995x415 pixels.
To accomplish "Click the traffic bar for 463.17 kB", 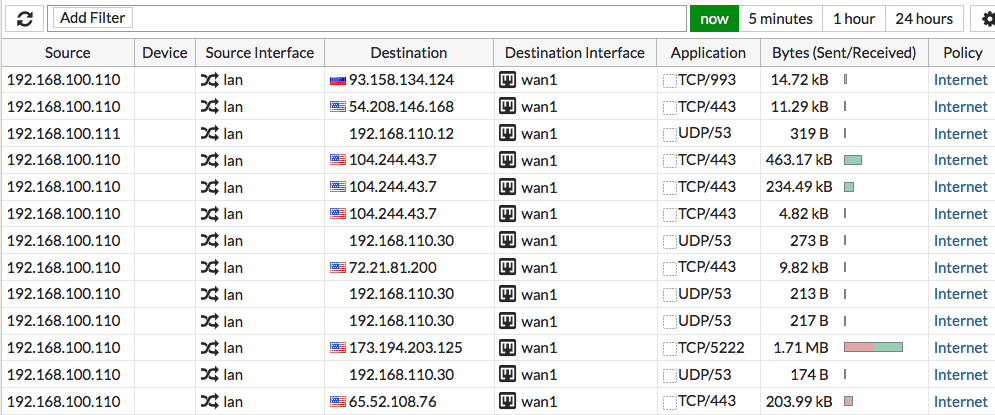I will (853, 161).
